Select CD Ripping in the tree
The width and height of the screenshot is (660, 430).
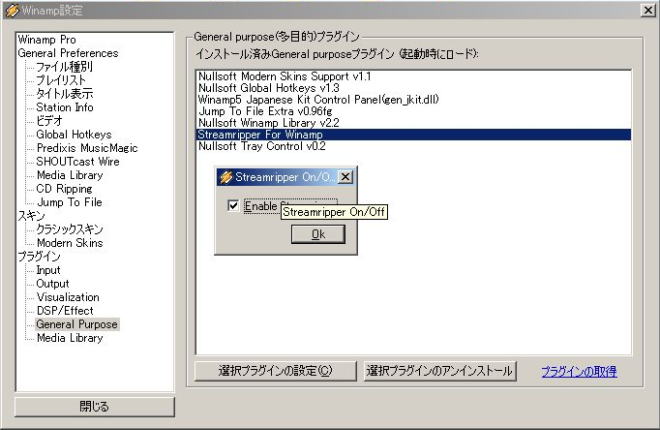[x=64, y=188]
